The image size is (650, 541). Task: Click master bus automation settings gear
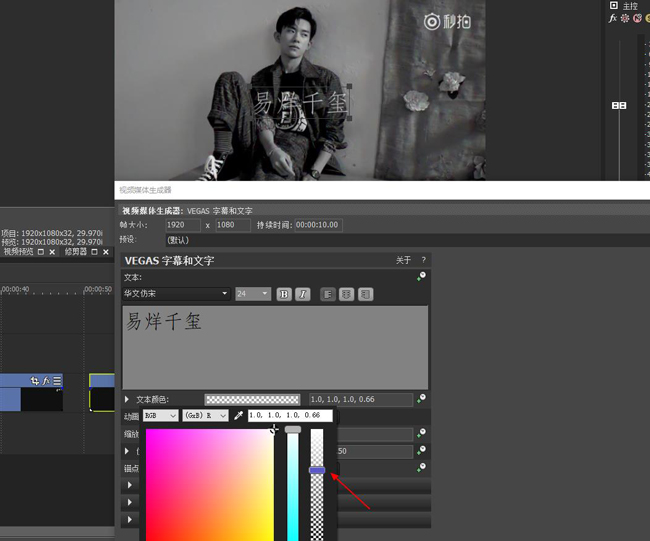(625, 18)
